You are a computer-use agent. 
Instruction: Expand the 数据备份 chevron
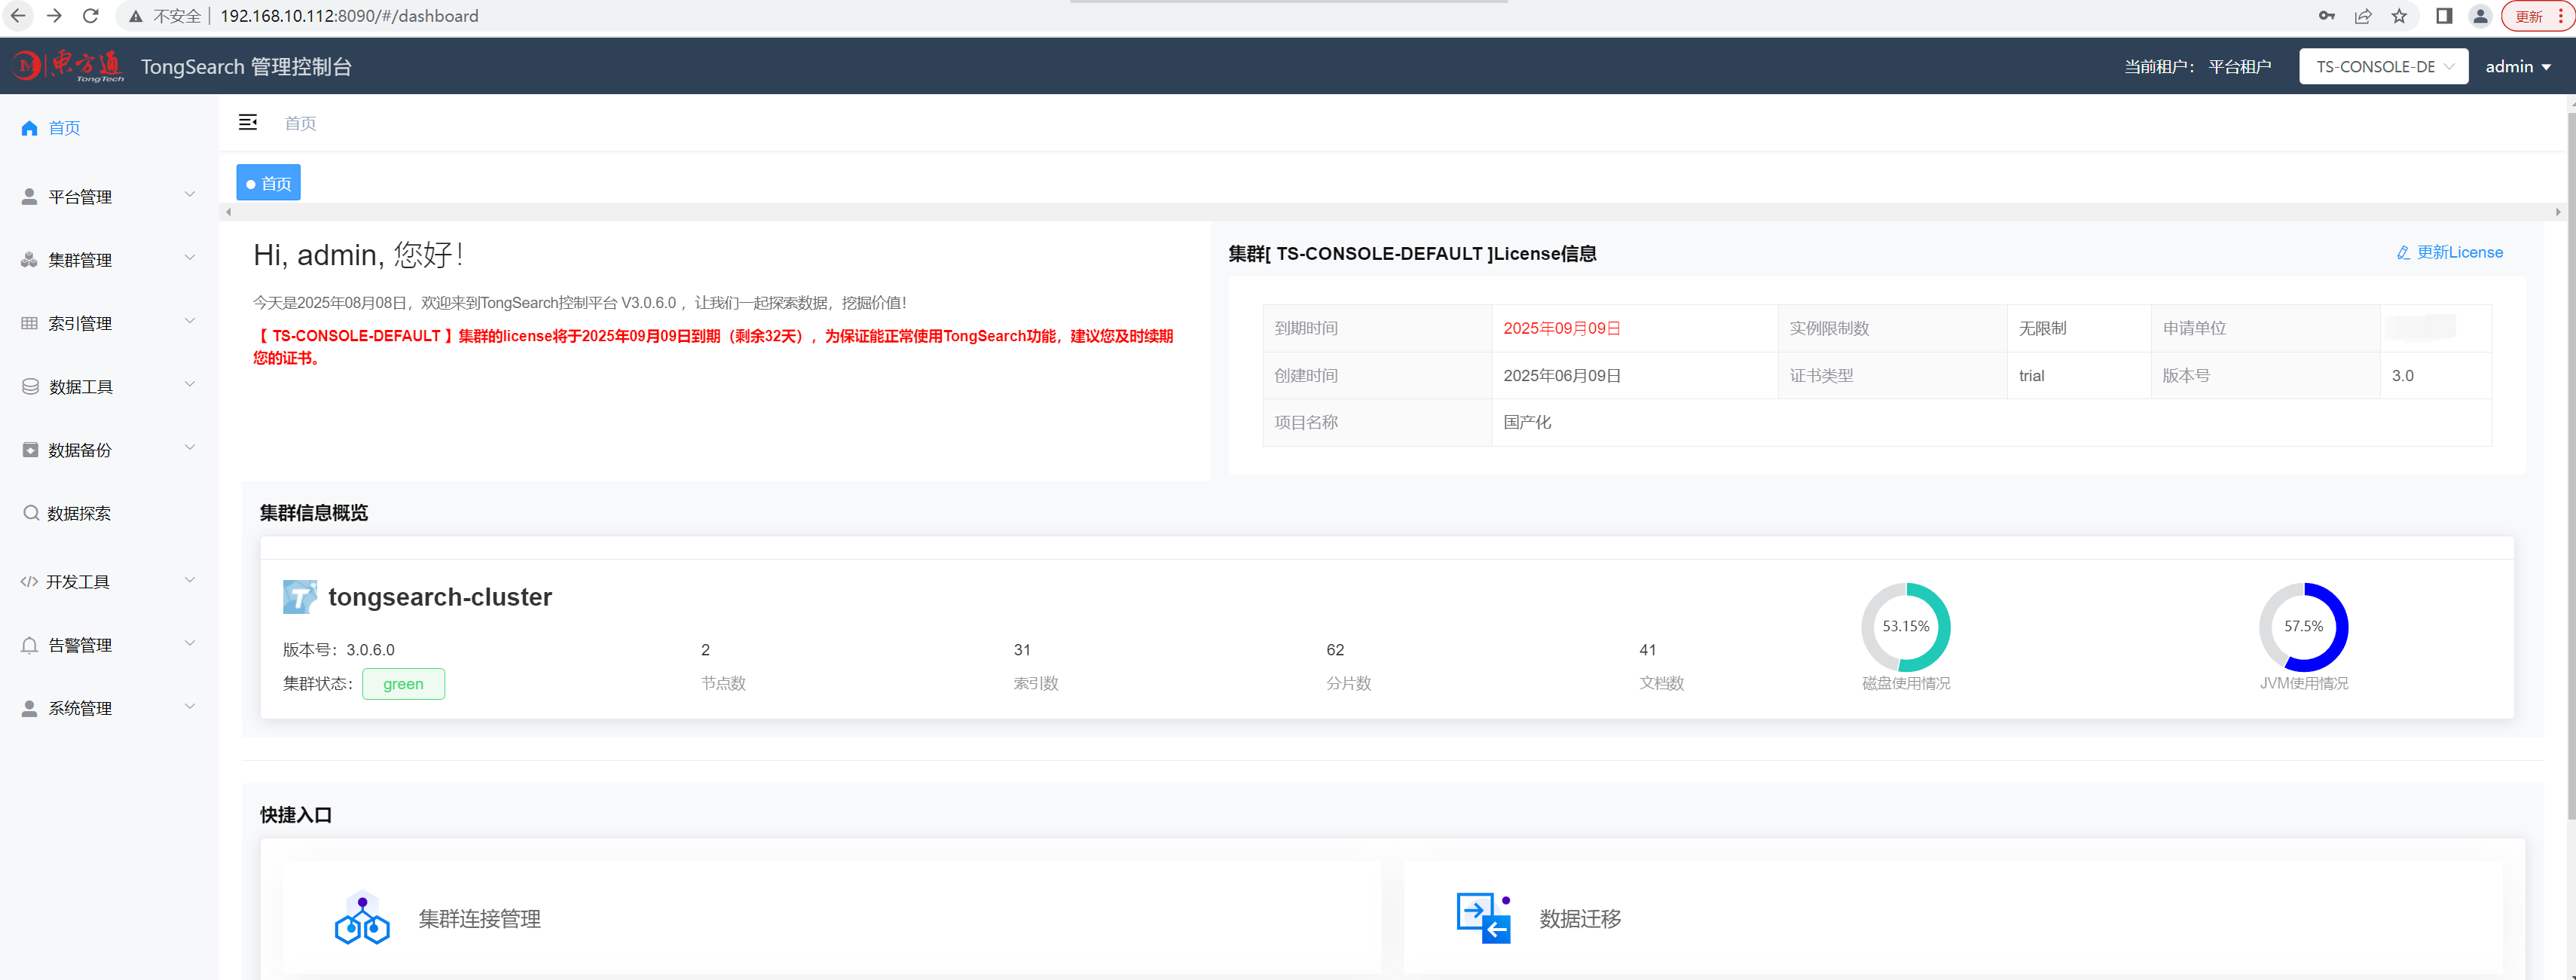(190, 447)
